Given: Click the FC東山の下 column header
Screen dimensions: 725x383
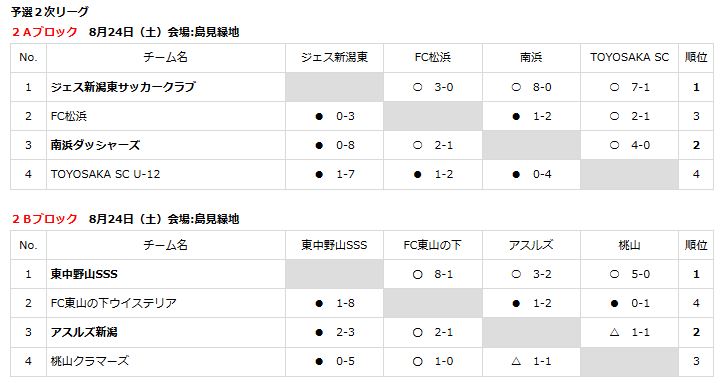Looking at the screenshot, I should (433, 245).
